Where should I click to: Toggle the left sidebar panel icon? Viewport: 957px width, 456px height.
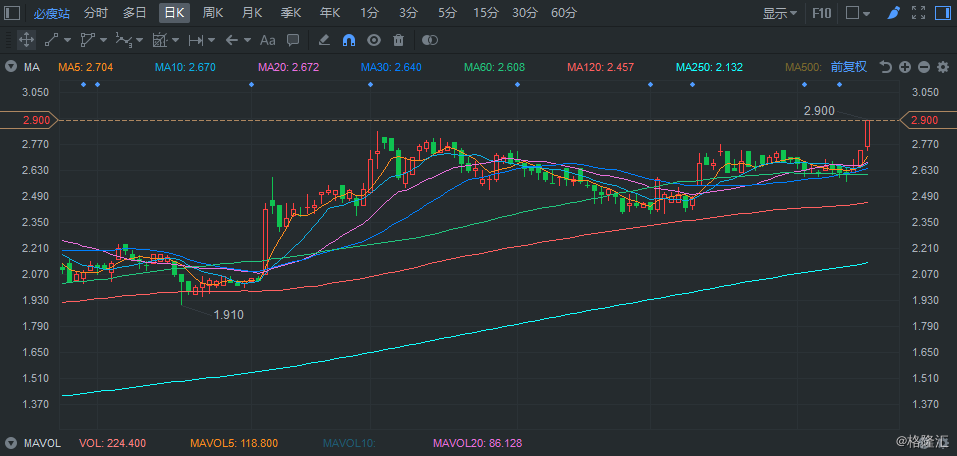pyautogui.click(x=12, y=13)
